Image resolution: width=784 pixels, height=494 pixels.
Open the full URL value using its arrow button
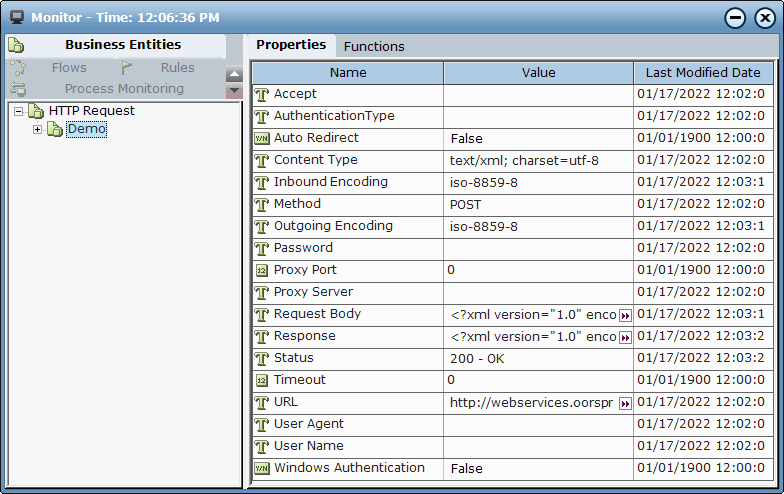pos(625,403)
